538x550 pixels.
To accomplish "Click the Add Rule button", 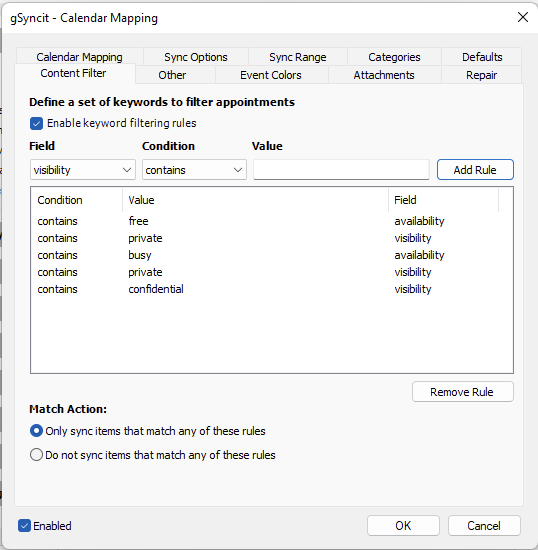I will click(x=475, y=170).
